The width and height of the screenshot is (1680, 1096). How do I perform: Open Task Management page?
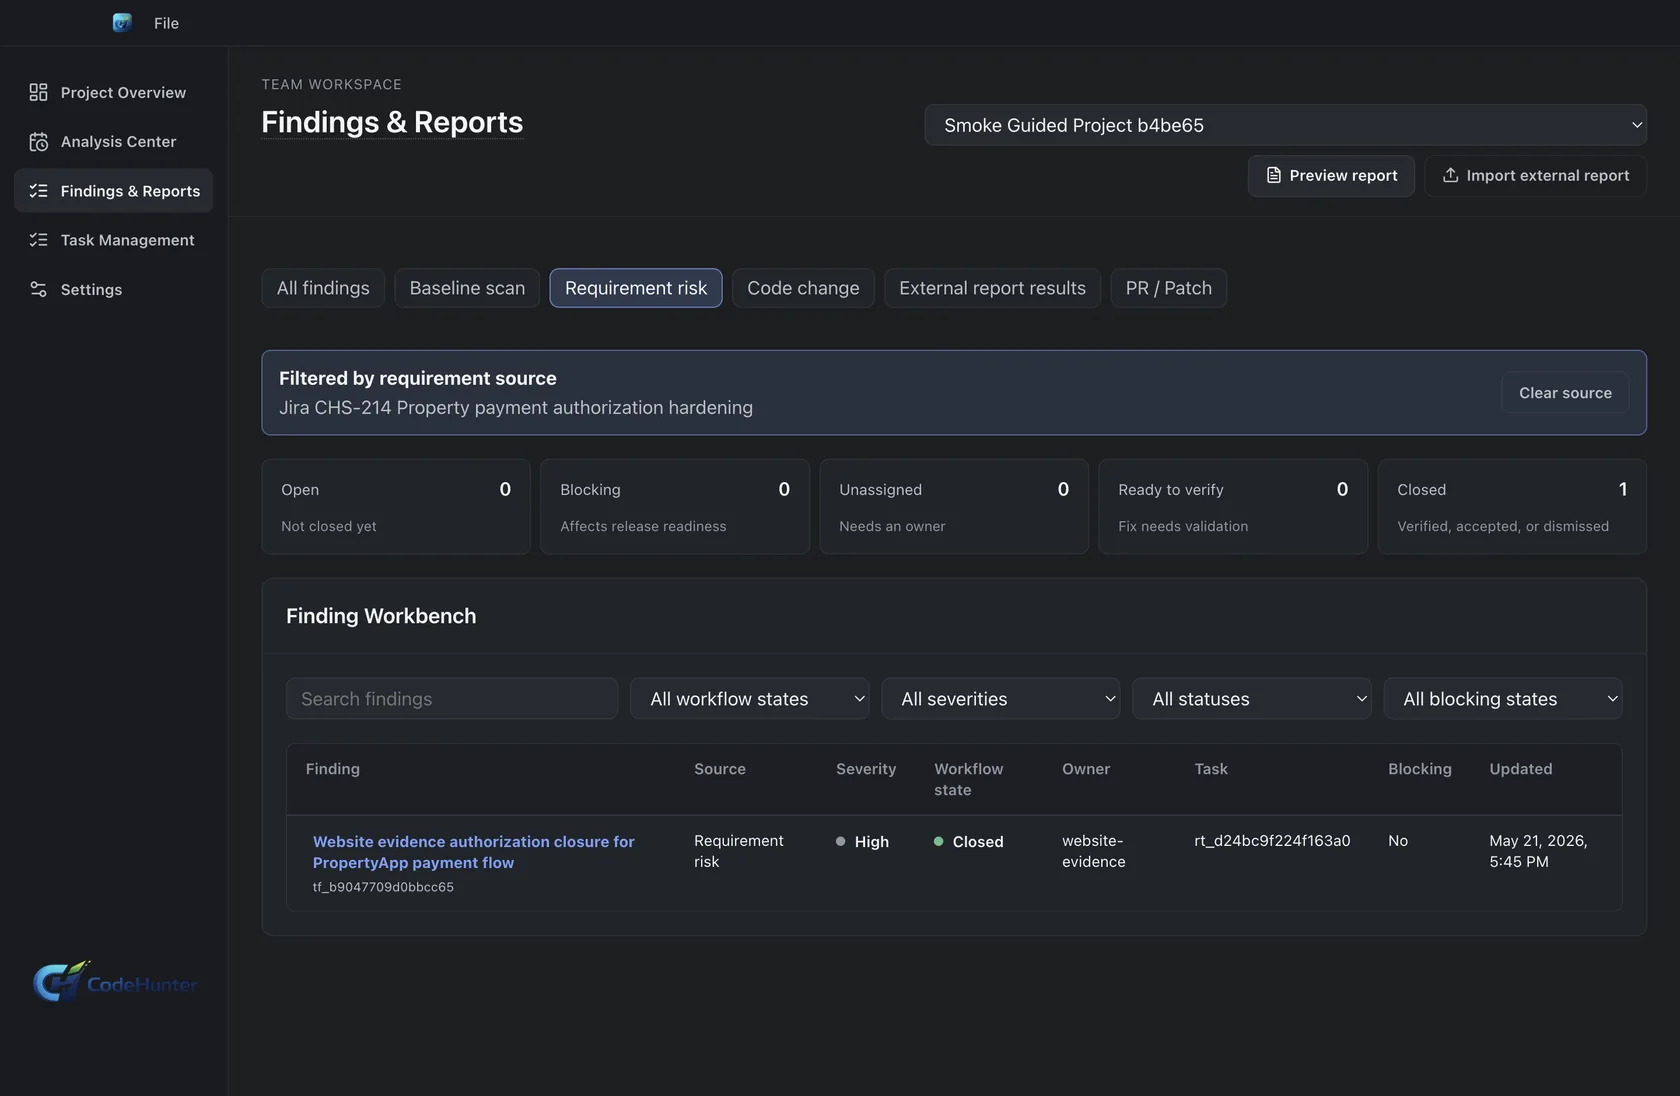point(114,240)
